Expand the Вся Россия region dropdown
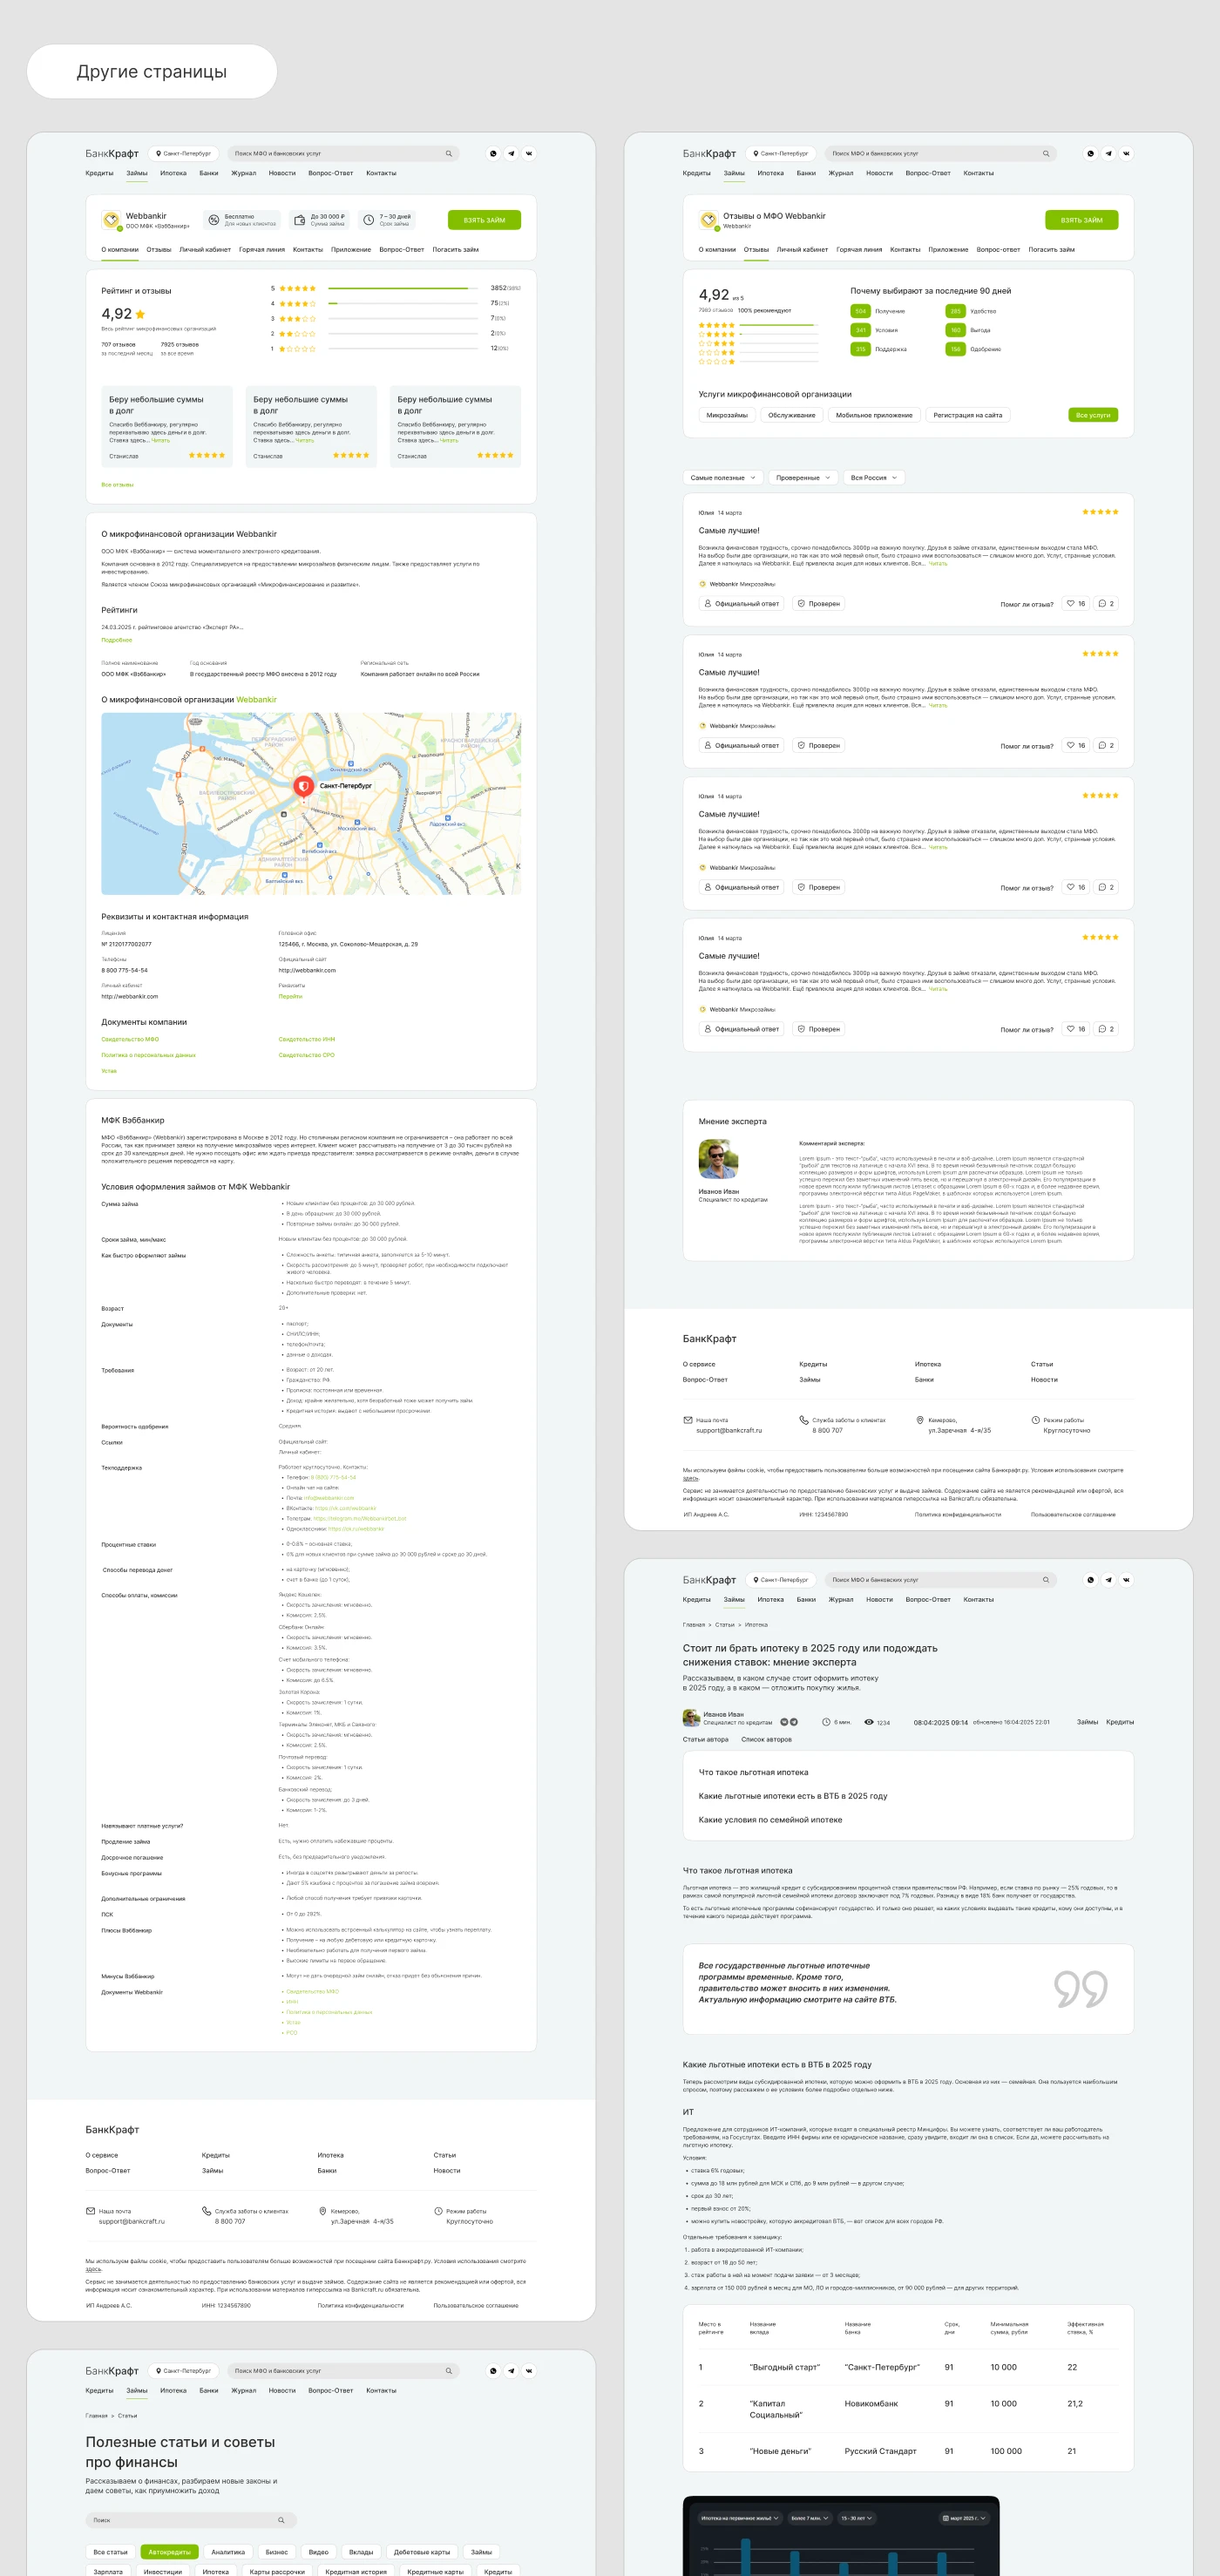The image size is (1220, 2576). [x=873, y=478]
